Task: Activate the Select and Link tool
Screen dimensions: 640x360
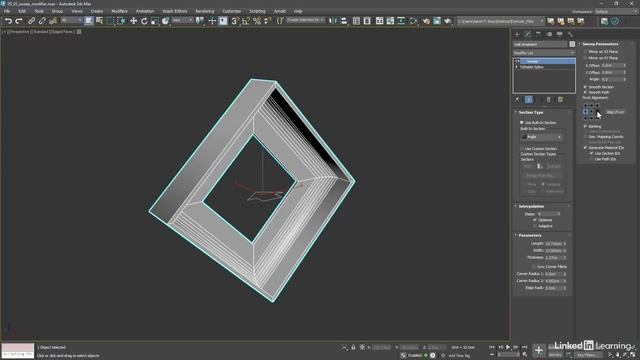Action: pyautogui.click(x=31, y=21)
